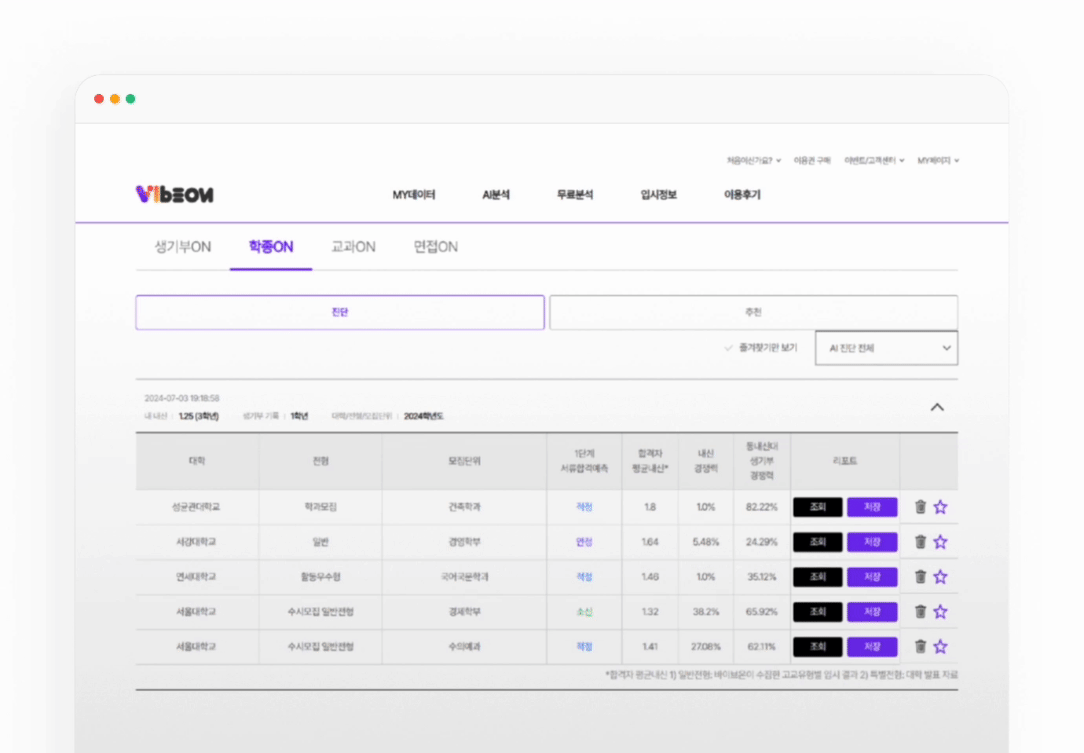Remove the 경제학부 row via trash icon

pos(920,612)
